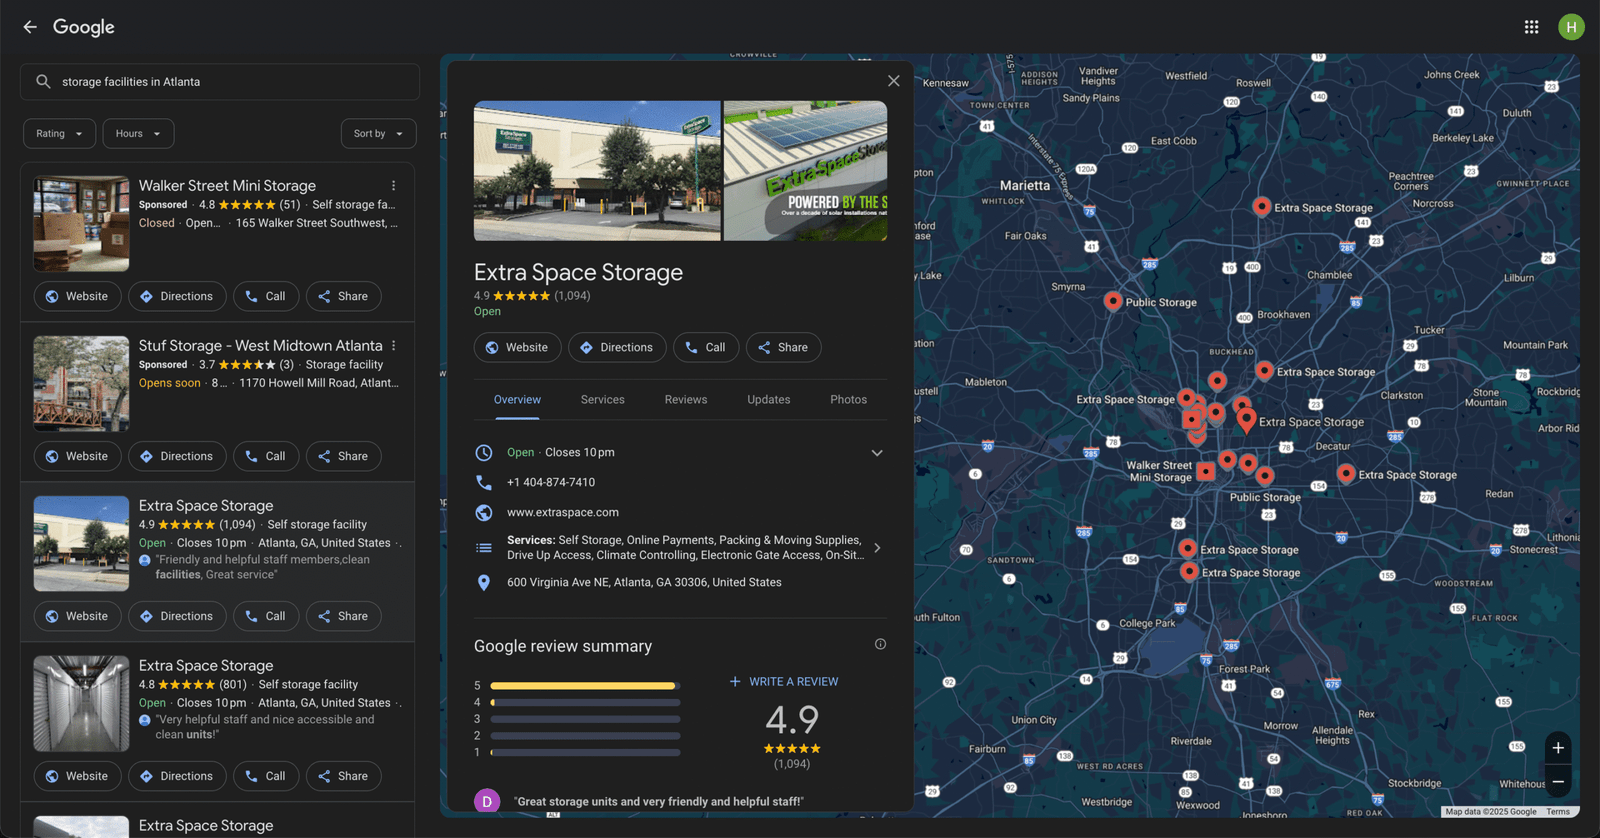Open the Updates tab

click(x=769, y=400)
